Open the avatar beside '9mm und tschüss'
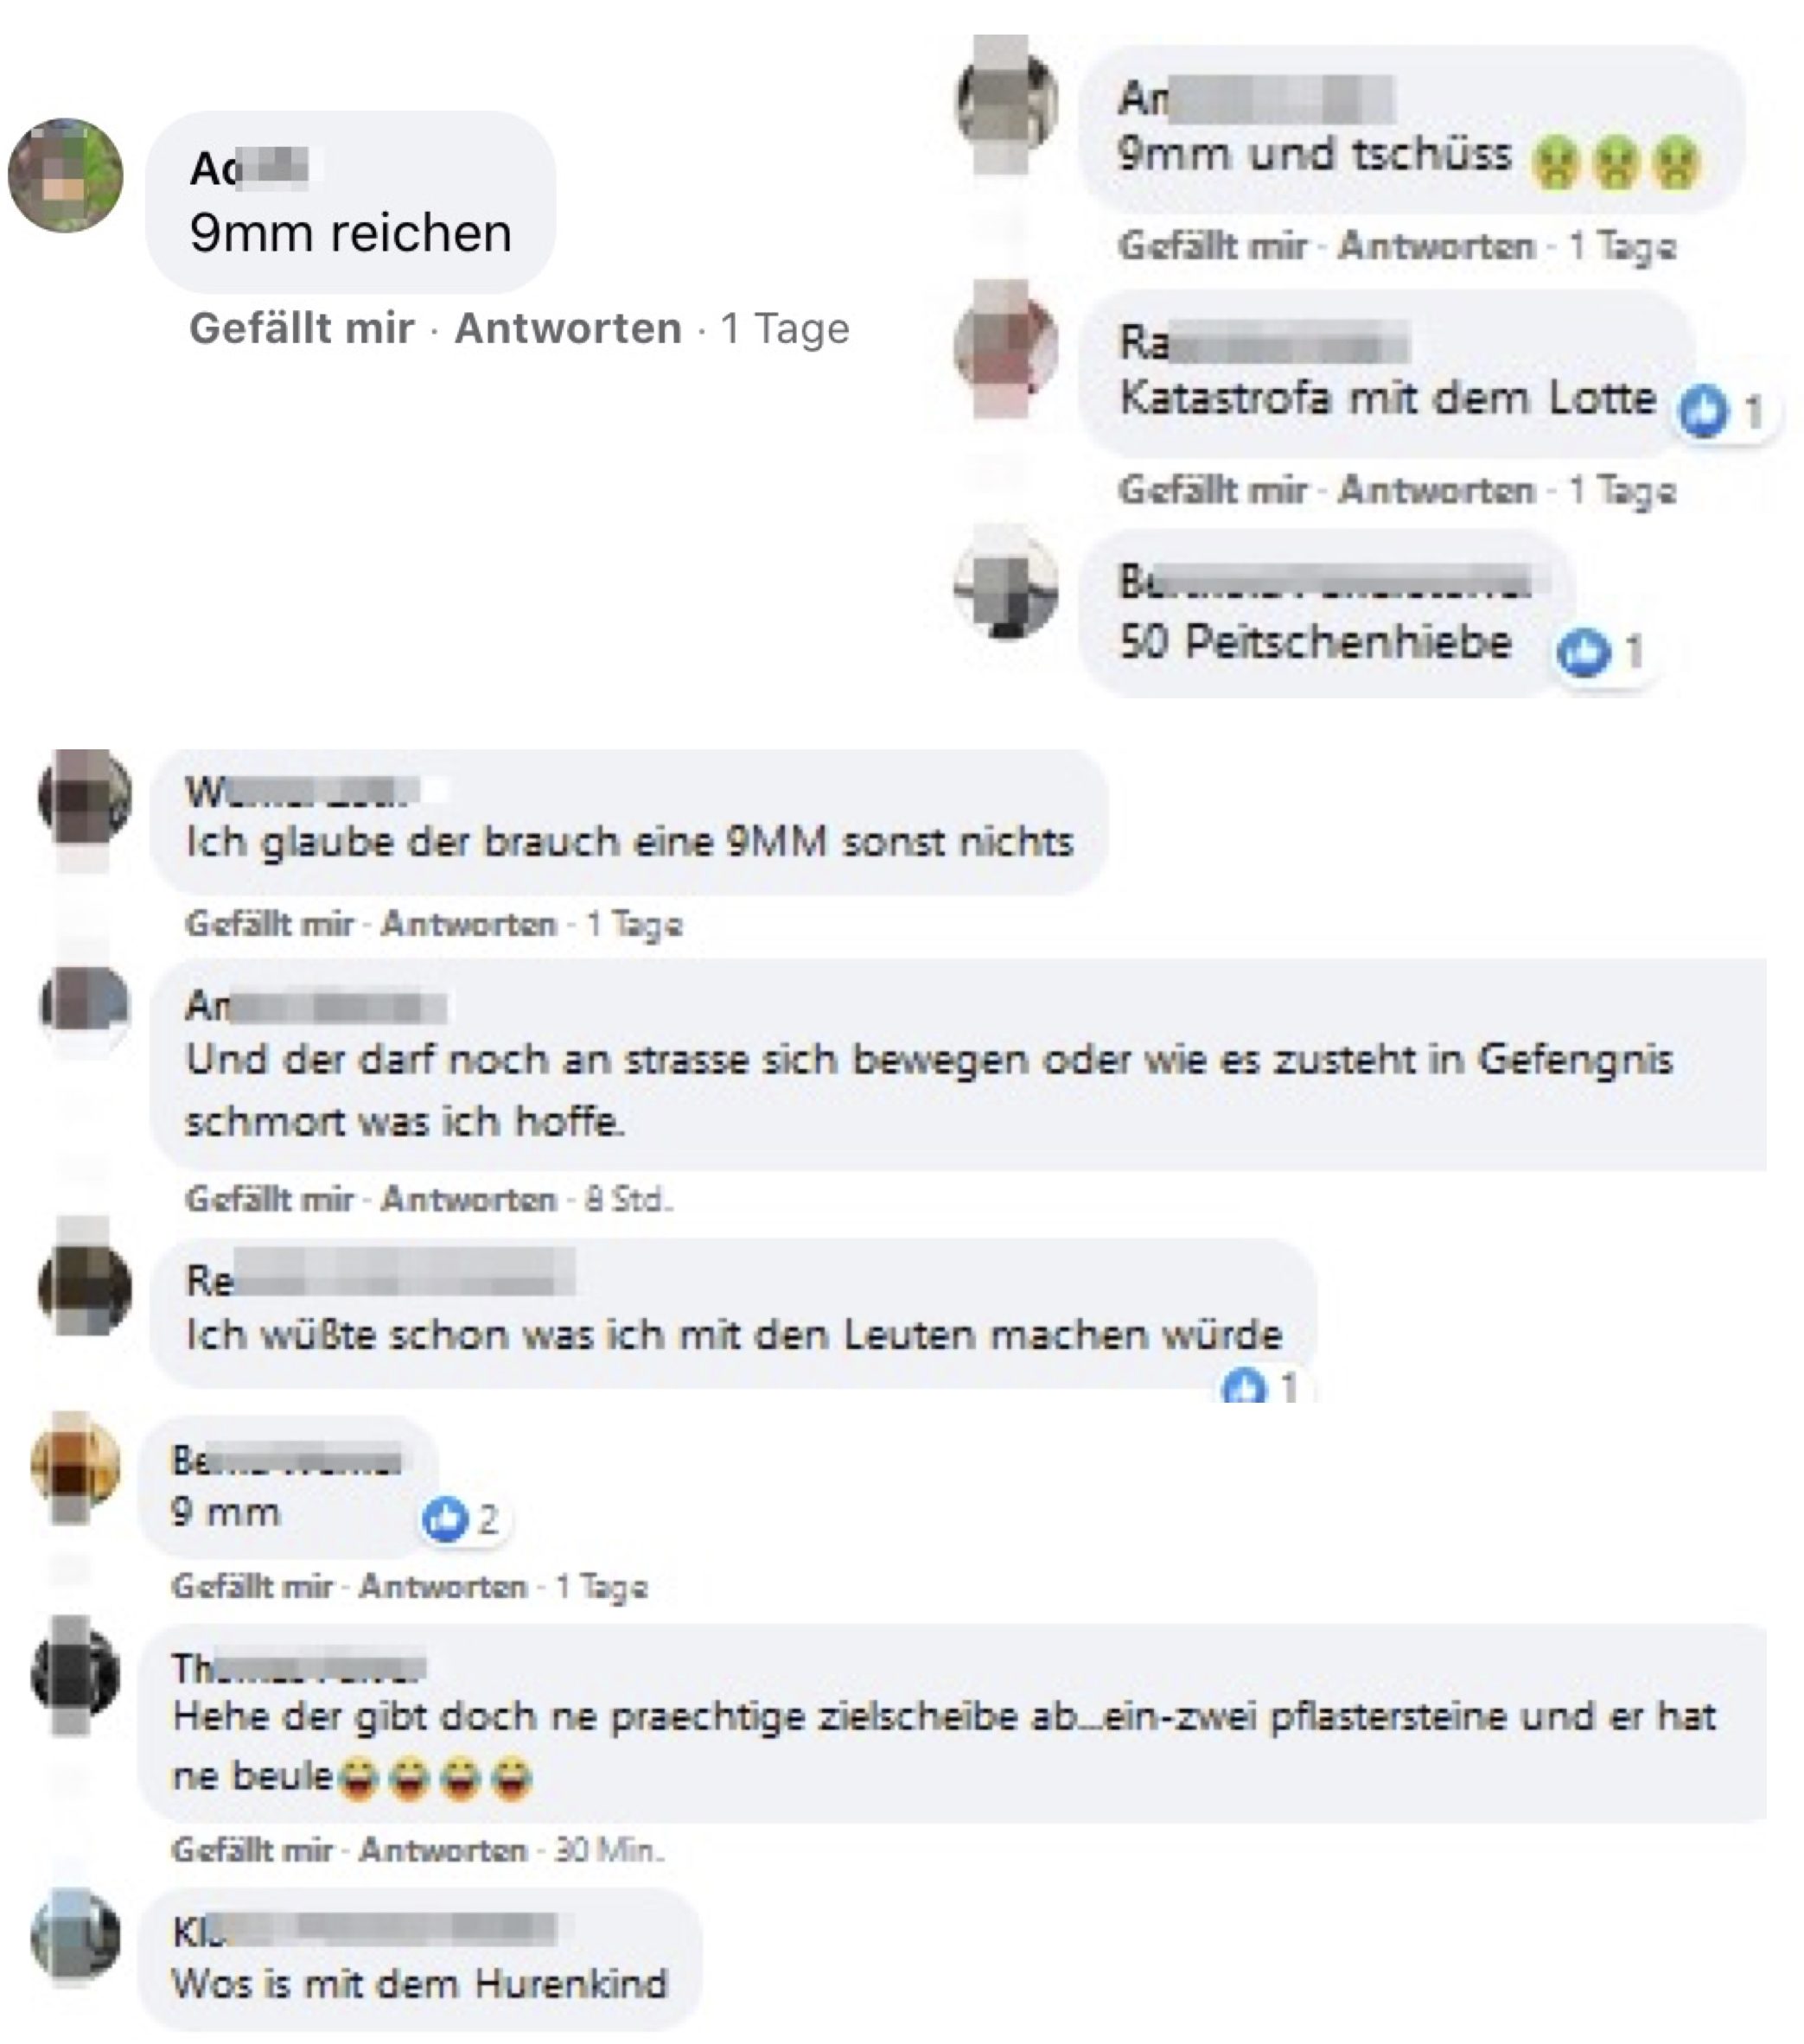This screenshot has height=2044, width=1804. point(1007,100)
